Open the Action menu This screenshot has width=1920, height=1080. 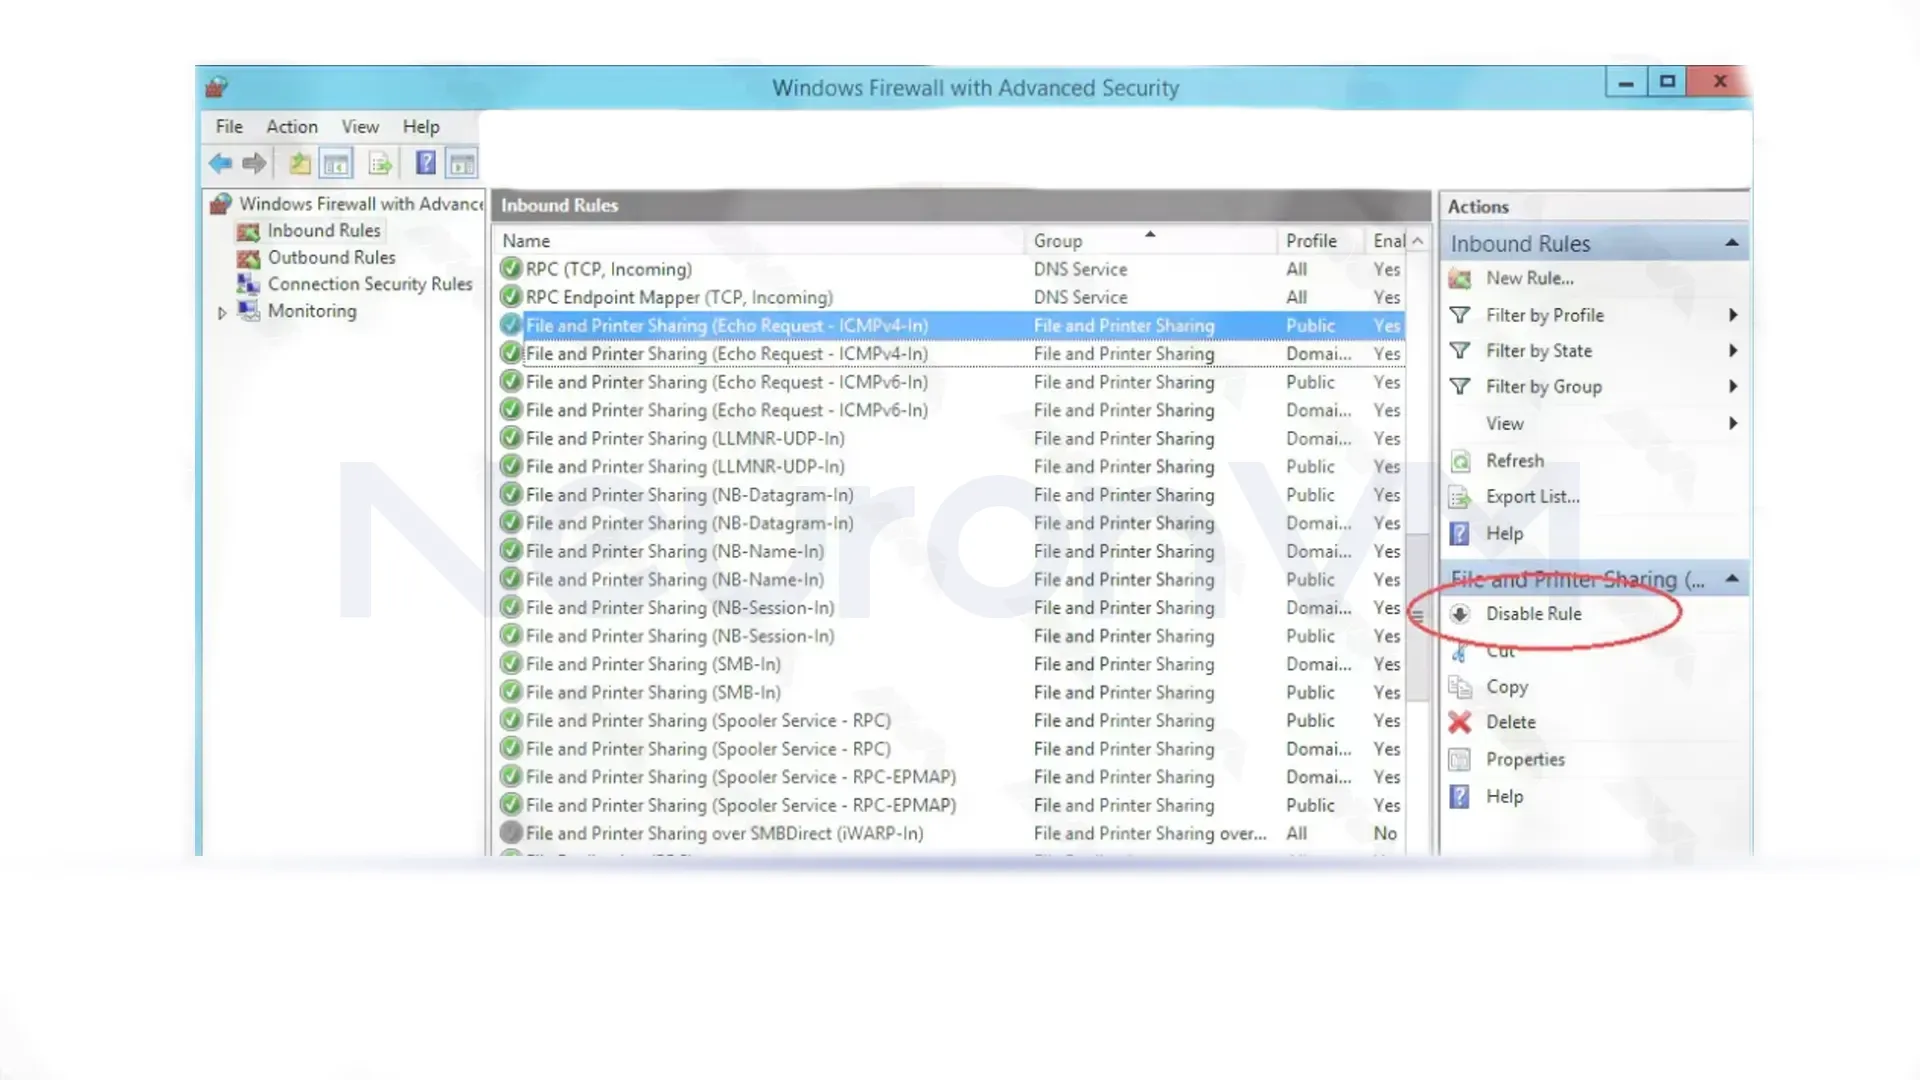coord(291,127)
